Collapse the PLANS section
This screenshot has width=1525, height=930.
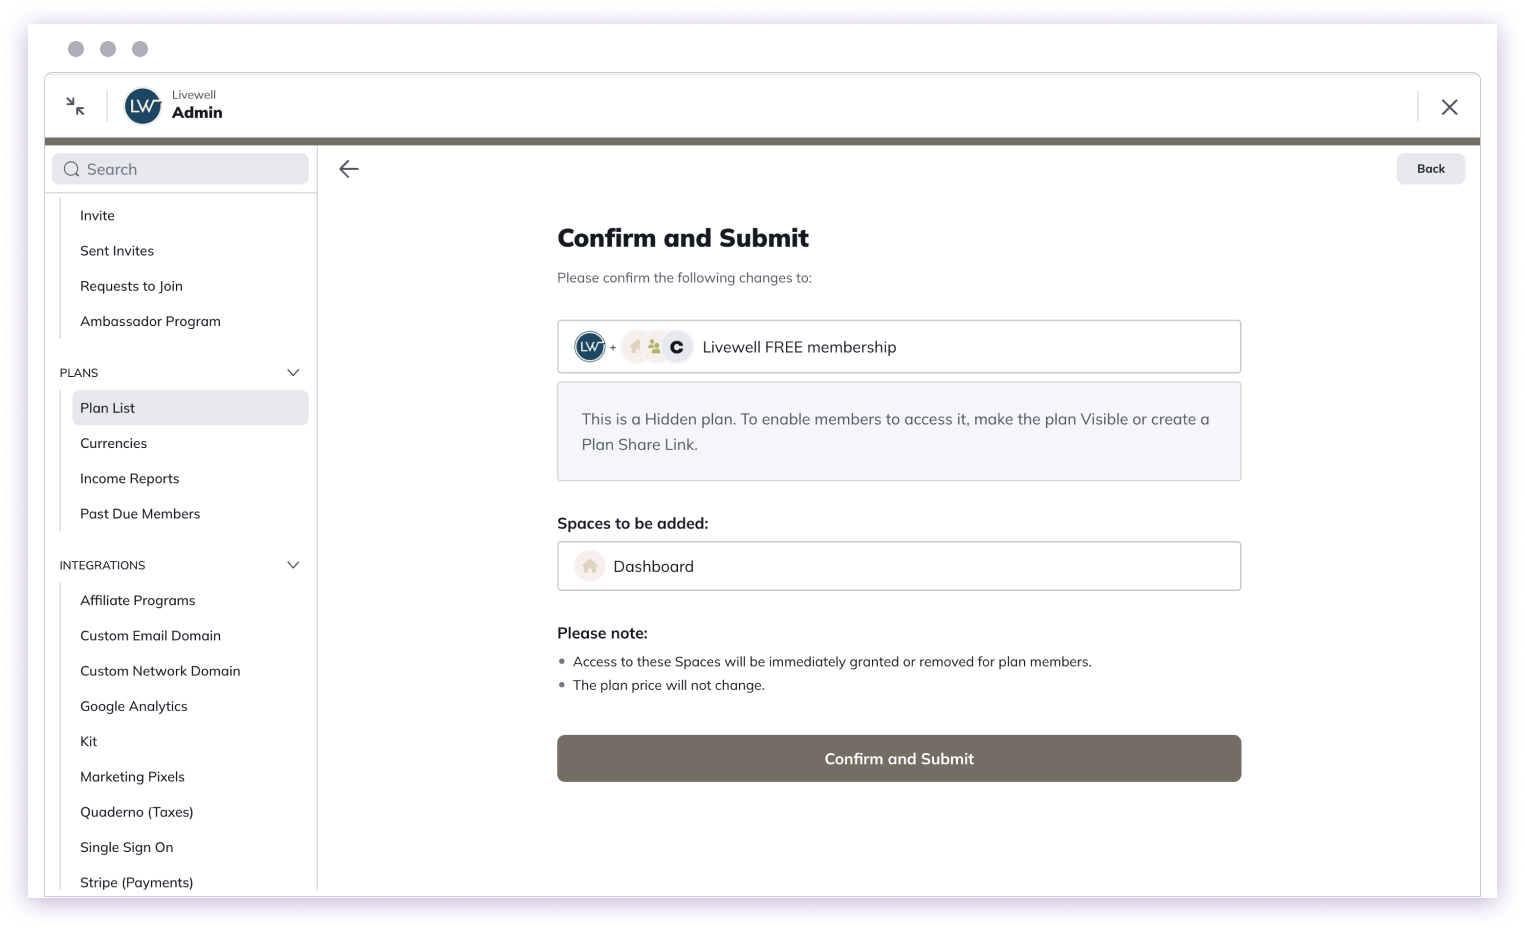pyautogui.click(x=293, y=372)
